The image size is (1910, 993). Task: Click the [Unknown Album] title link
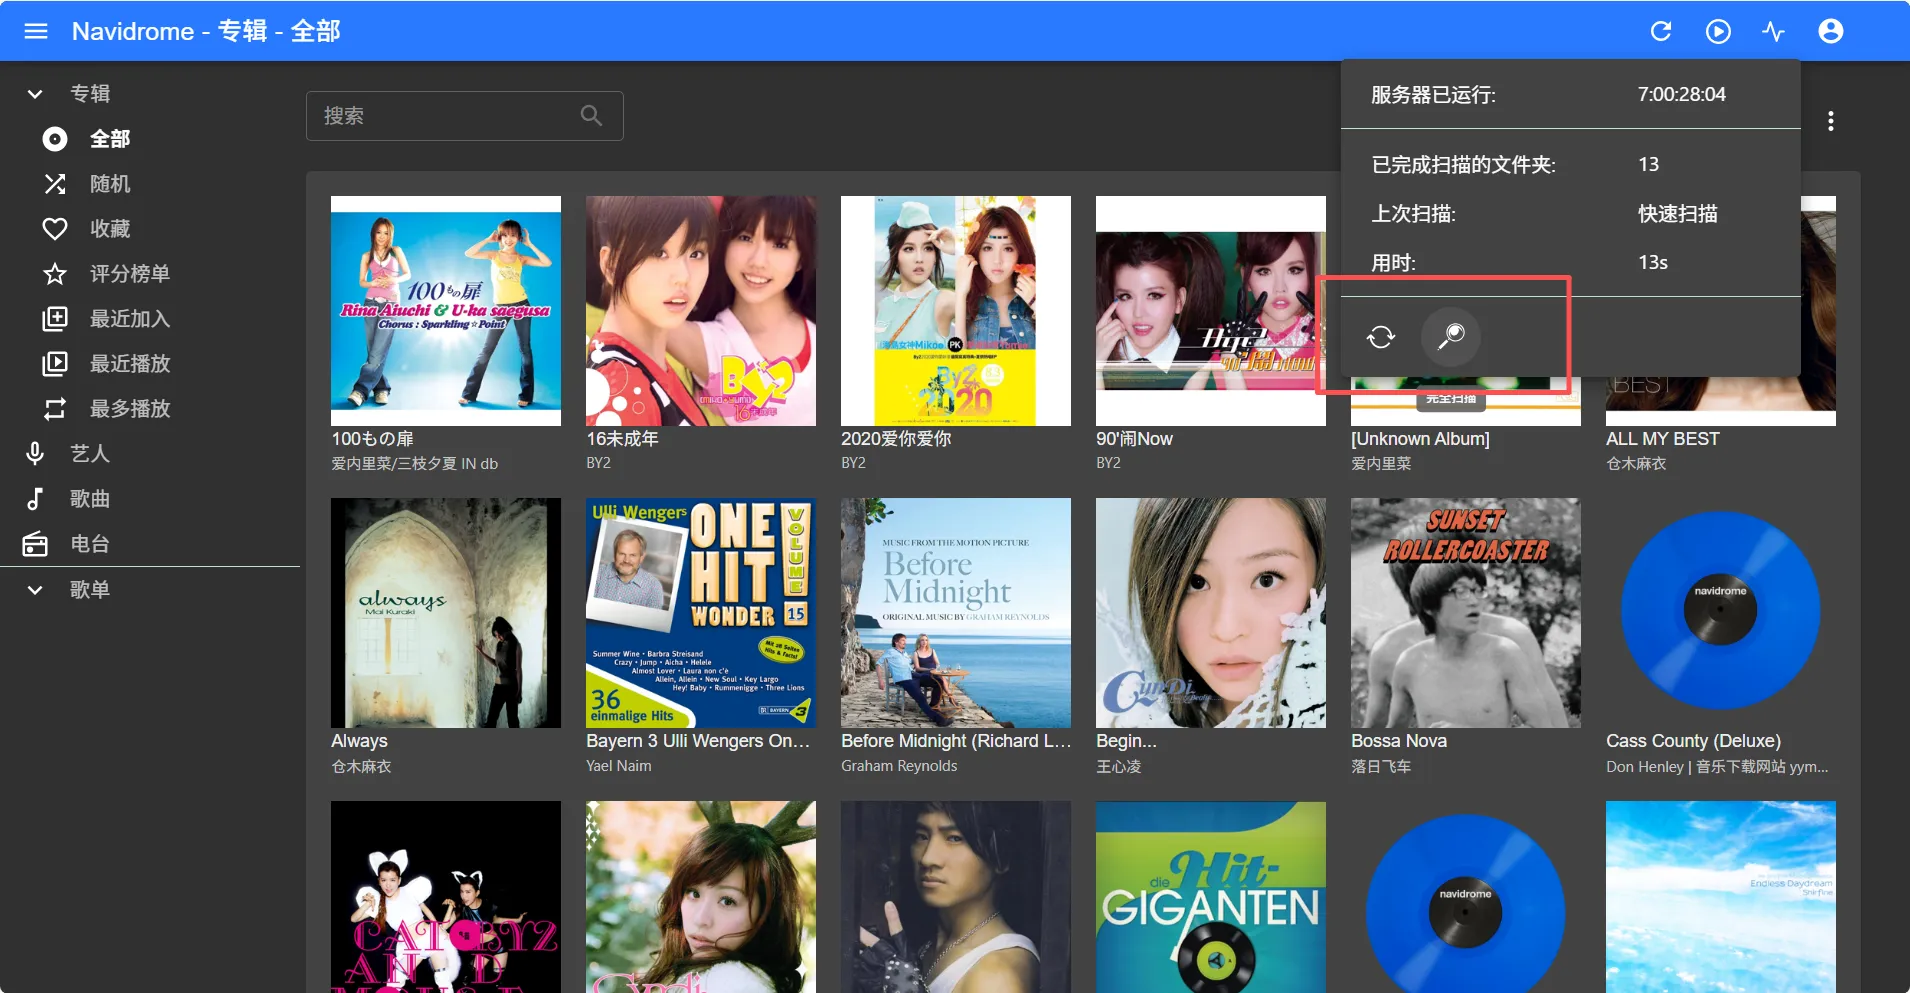click(x=1420, y=439)
